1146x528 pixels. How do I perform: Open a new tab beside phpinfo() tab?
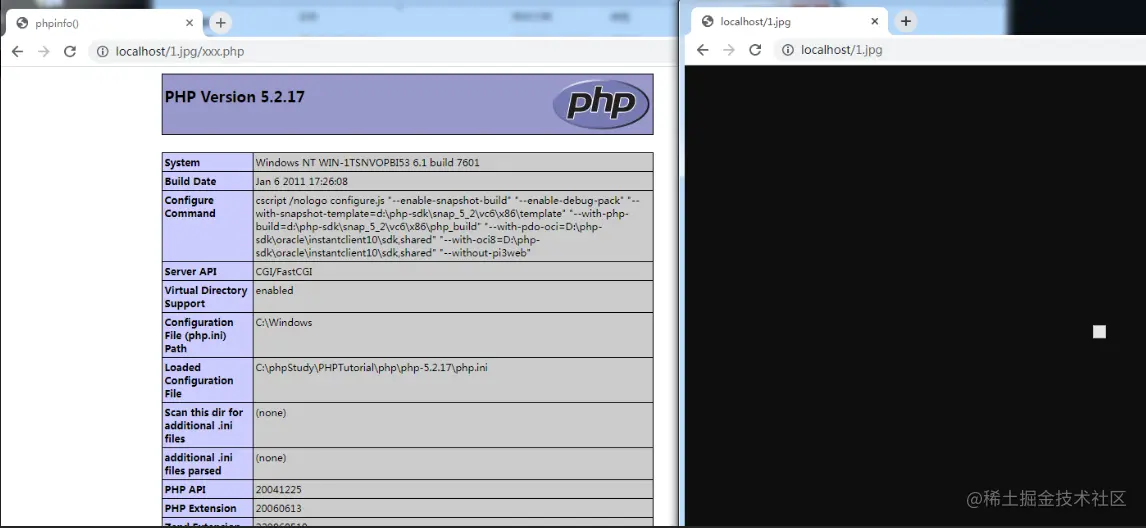pos(221,23)
